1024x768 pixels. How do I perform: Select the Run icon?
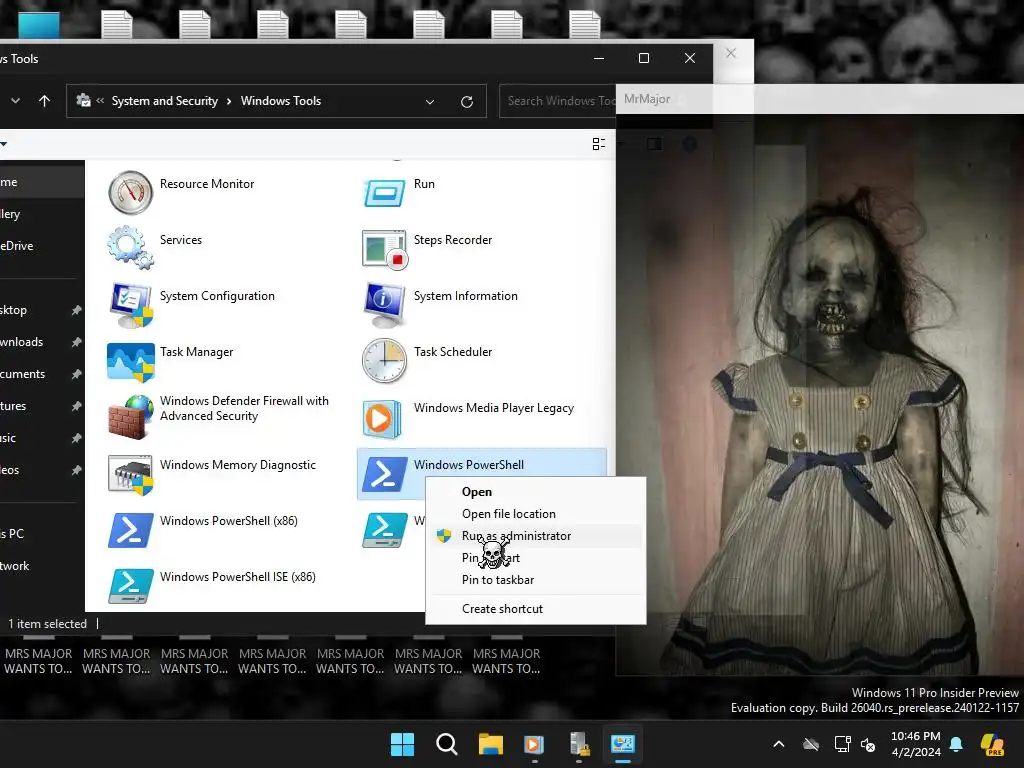pos(384,193)
